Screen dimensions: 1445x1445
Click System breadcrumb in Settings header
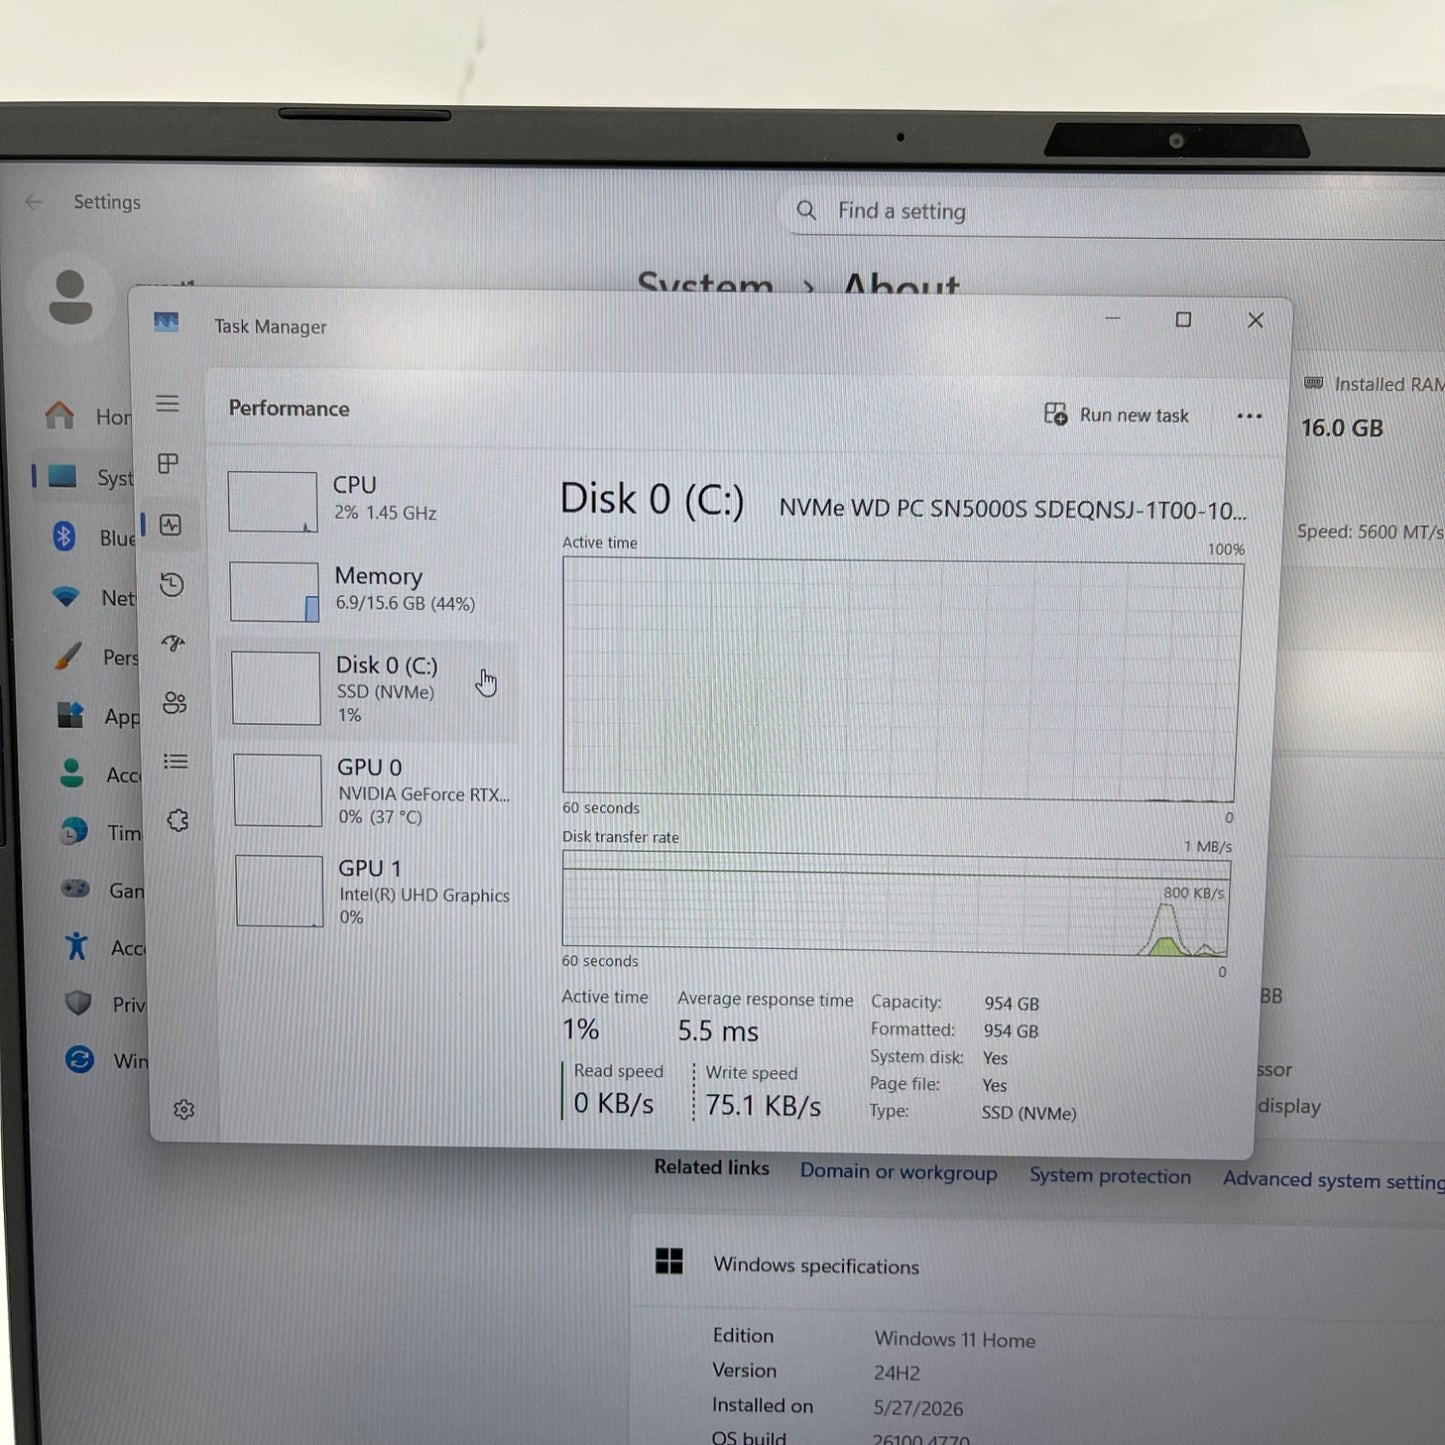705,284
